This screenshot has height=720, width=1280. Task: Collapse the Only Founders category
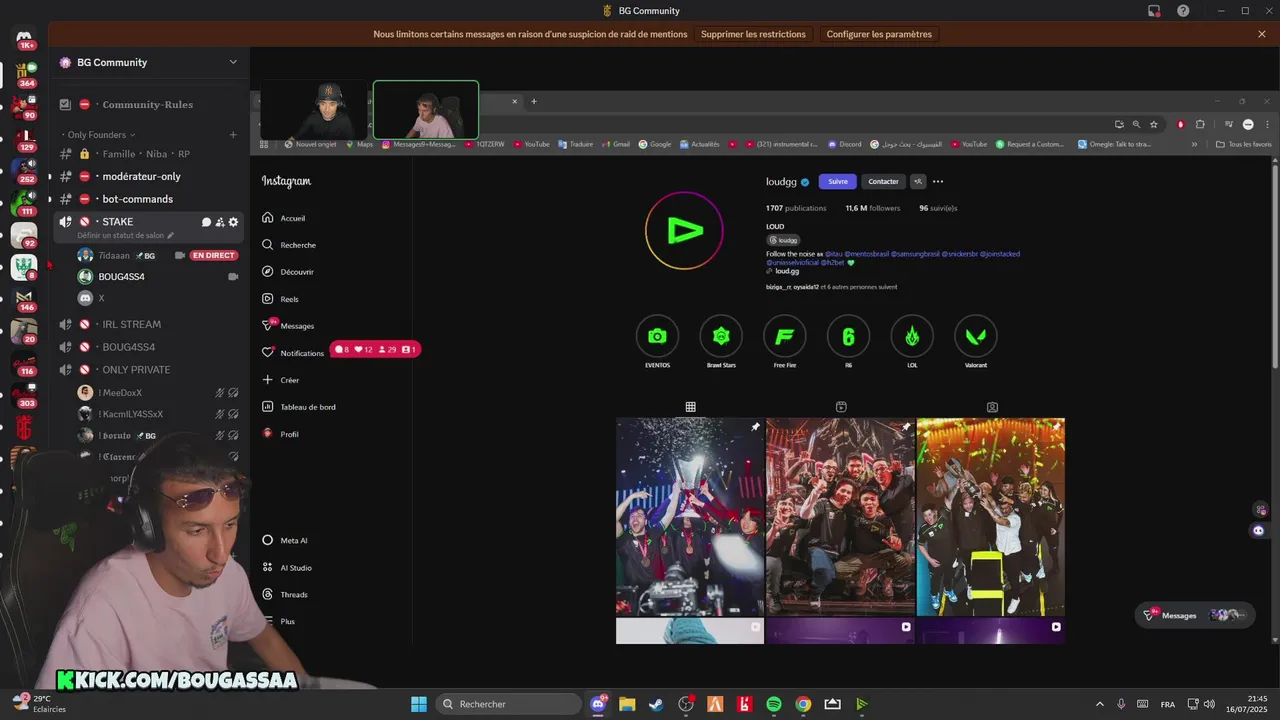[100, 135]
